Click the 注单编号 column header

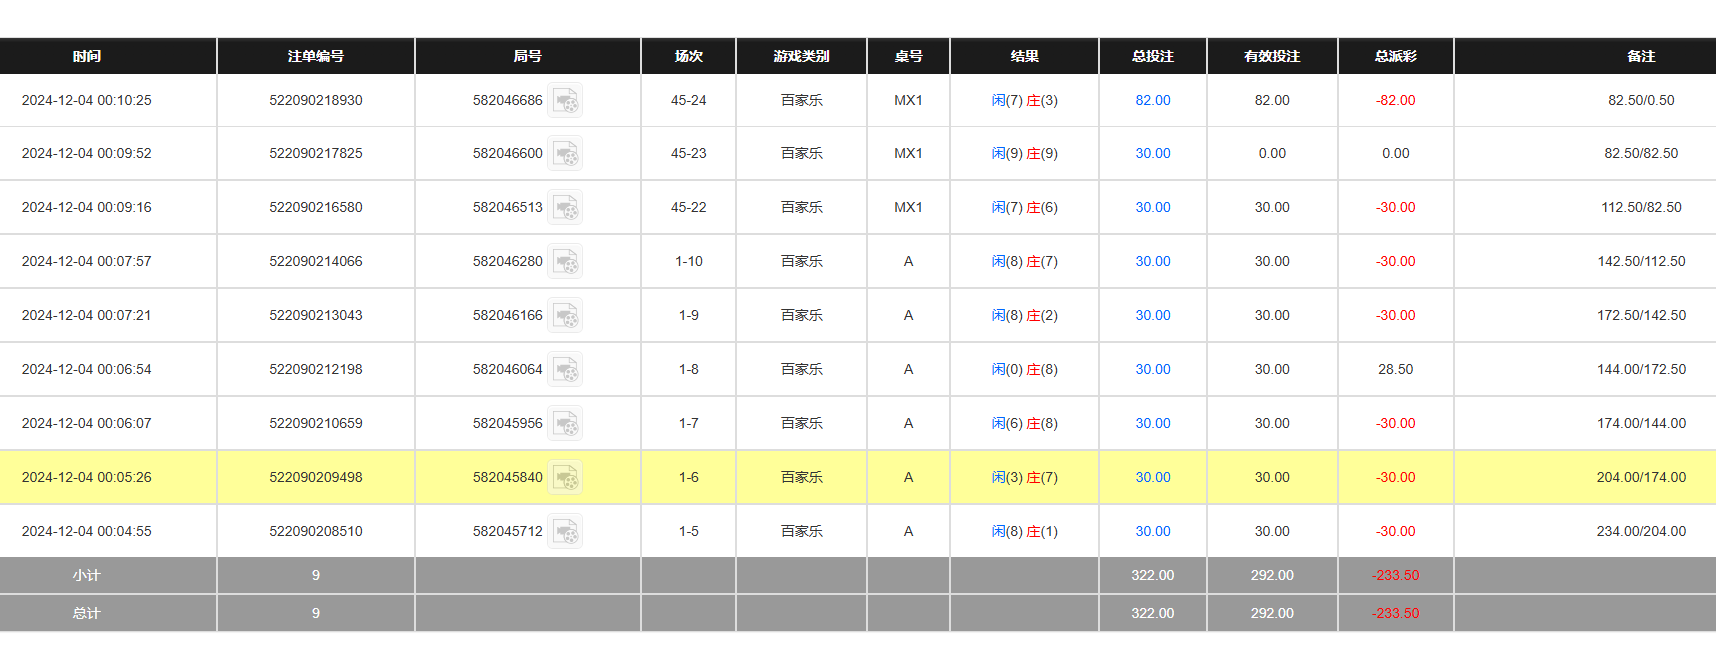[x=315, y=56]
